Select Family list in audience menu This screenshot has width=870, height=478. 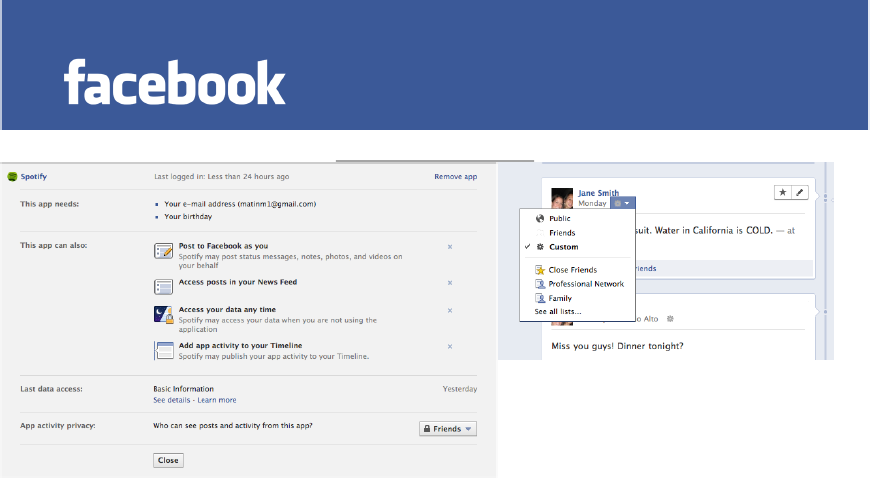(x=560, y=298)
